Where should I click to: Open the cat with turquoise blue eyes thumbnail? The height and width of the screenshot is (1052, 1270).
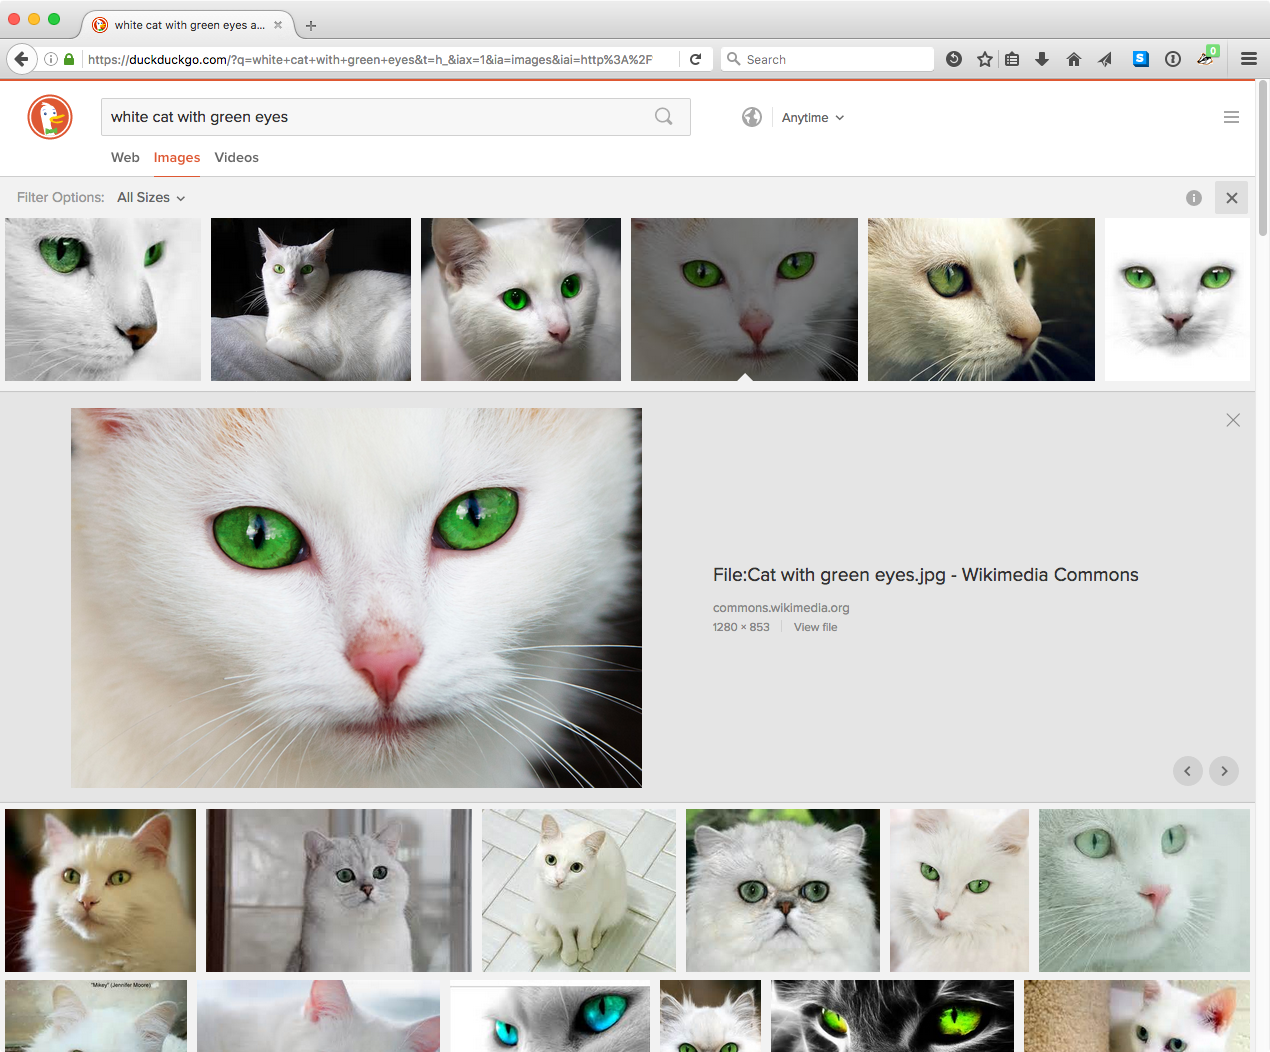coord(550,1017)
